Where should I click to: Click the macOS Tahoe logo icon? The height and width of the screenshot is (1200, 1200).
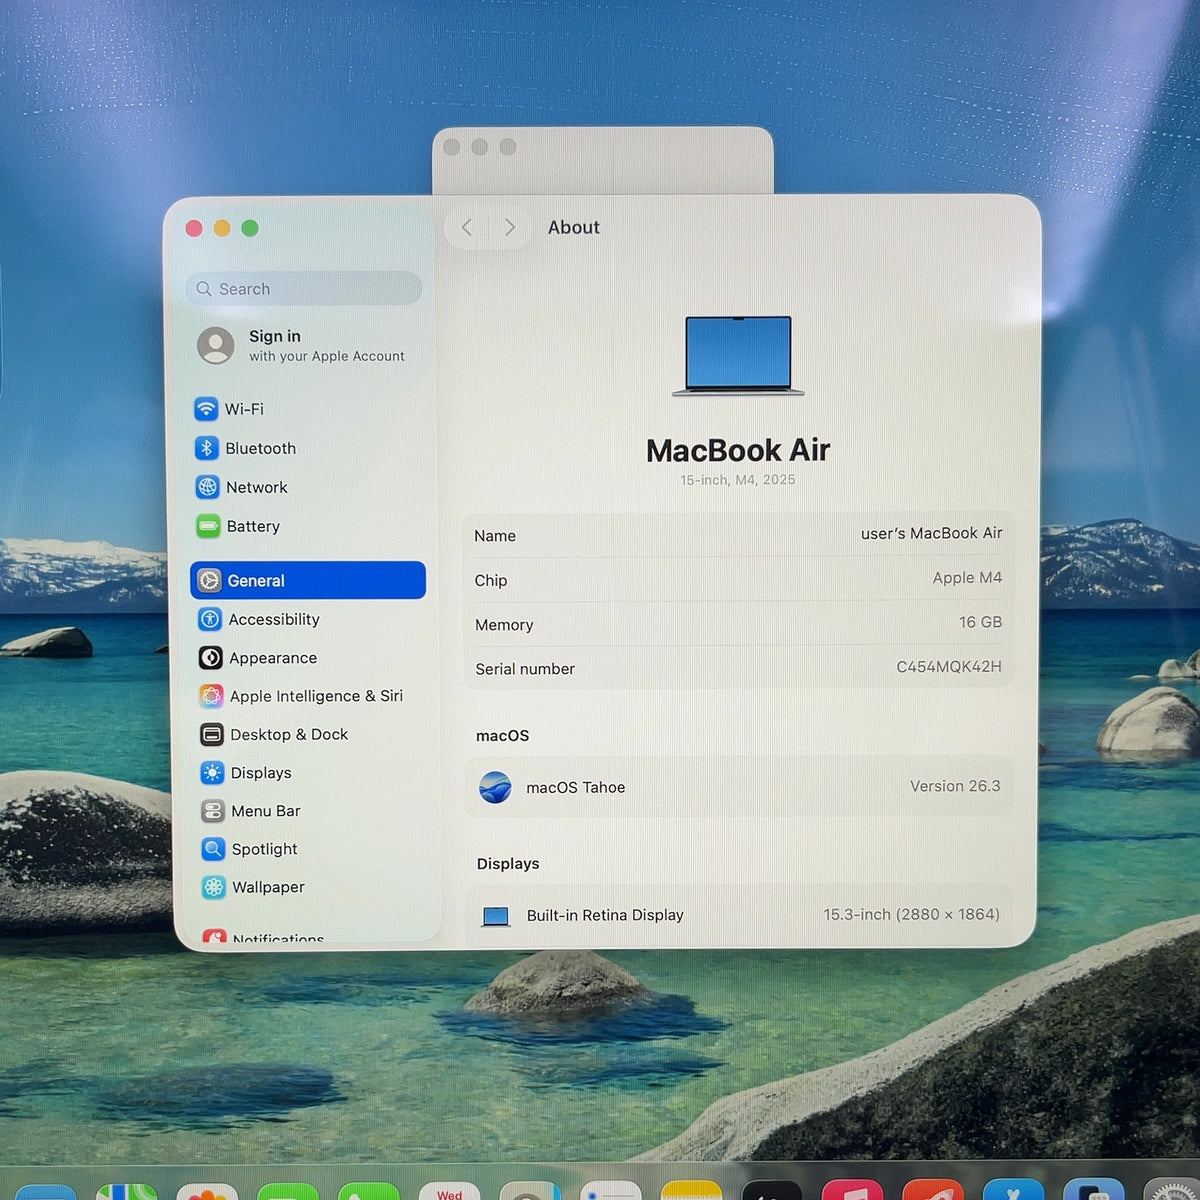pos(495,788)
